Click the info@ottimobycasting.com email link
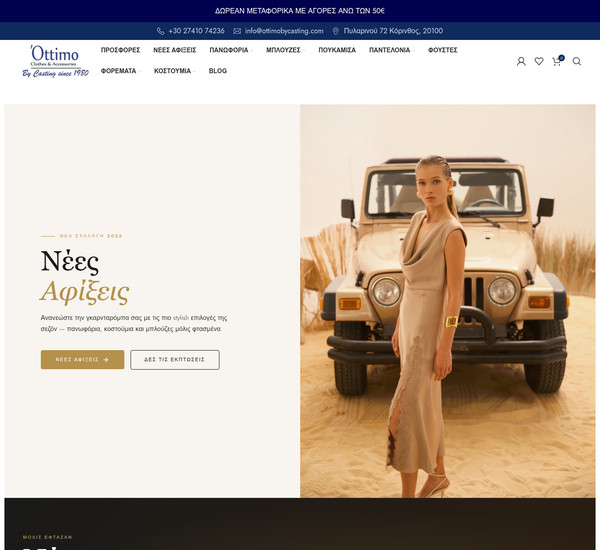 click(x=284, y=31)
